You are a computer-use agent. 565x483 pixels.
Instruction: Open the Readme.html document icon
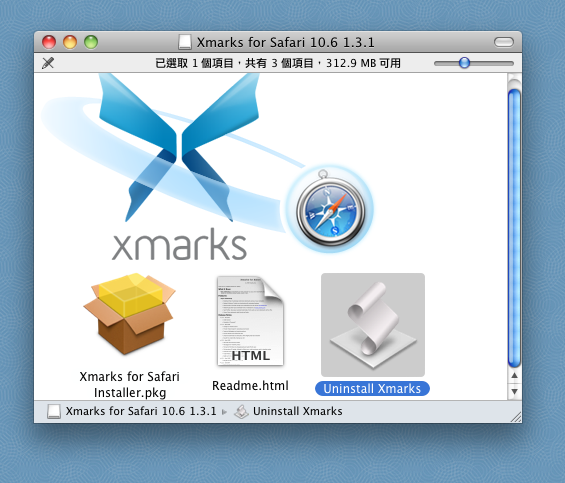coord(251,321)
